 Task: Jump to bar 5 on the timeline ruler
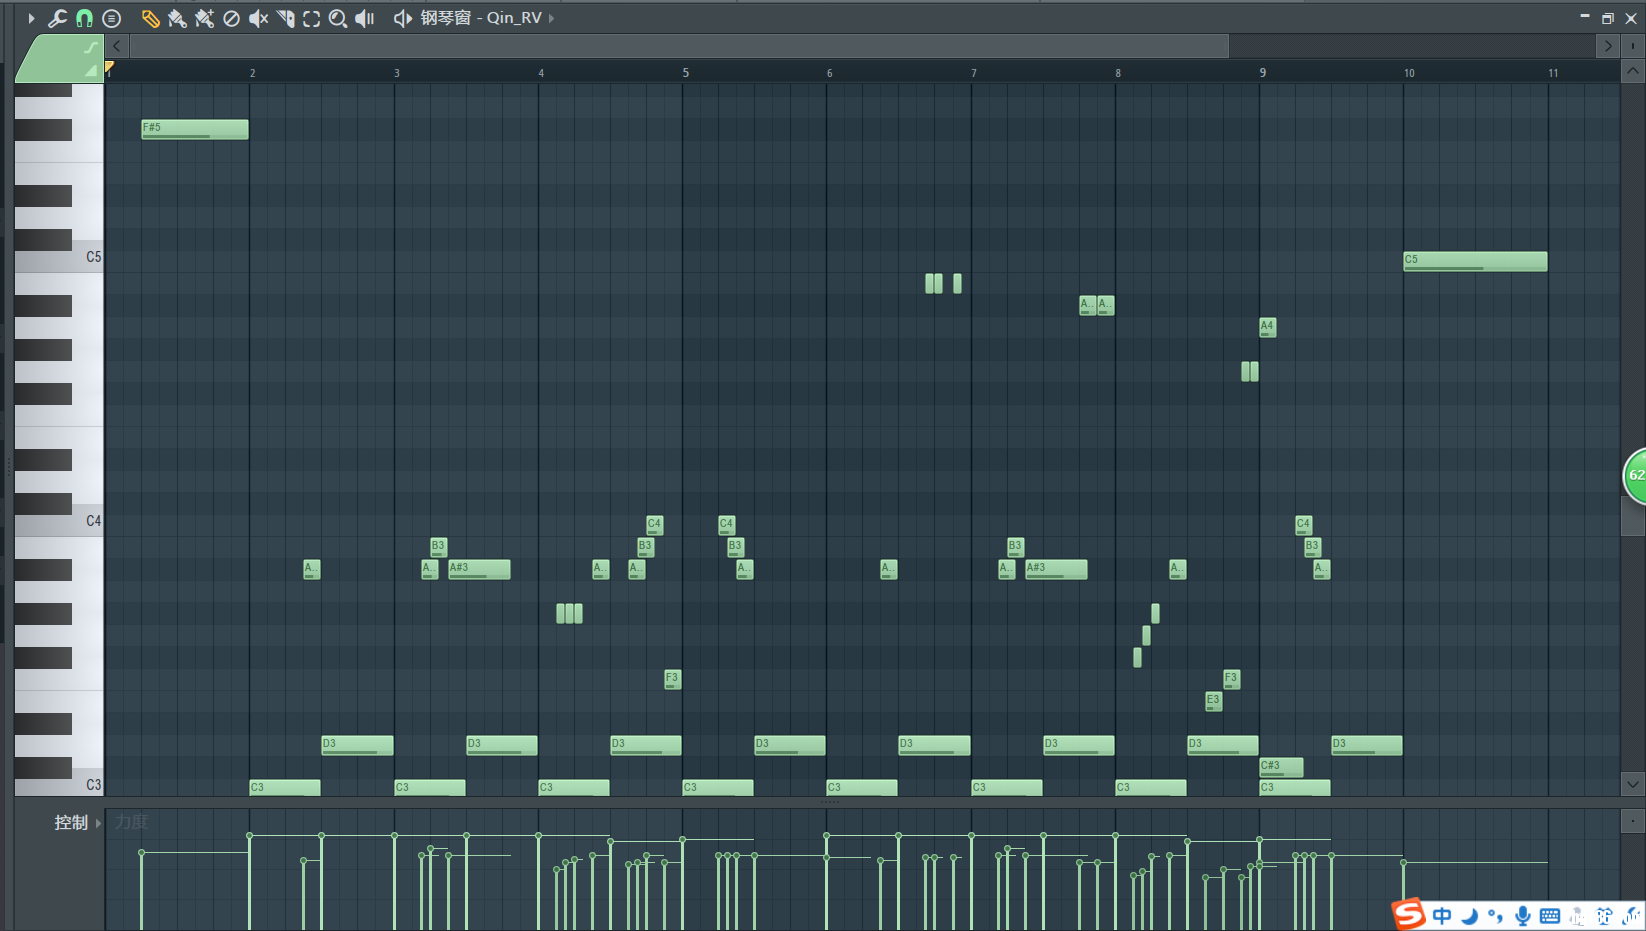coord(685,72)
